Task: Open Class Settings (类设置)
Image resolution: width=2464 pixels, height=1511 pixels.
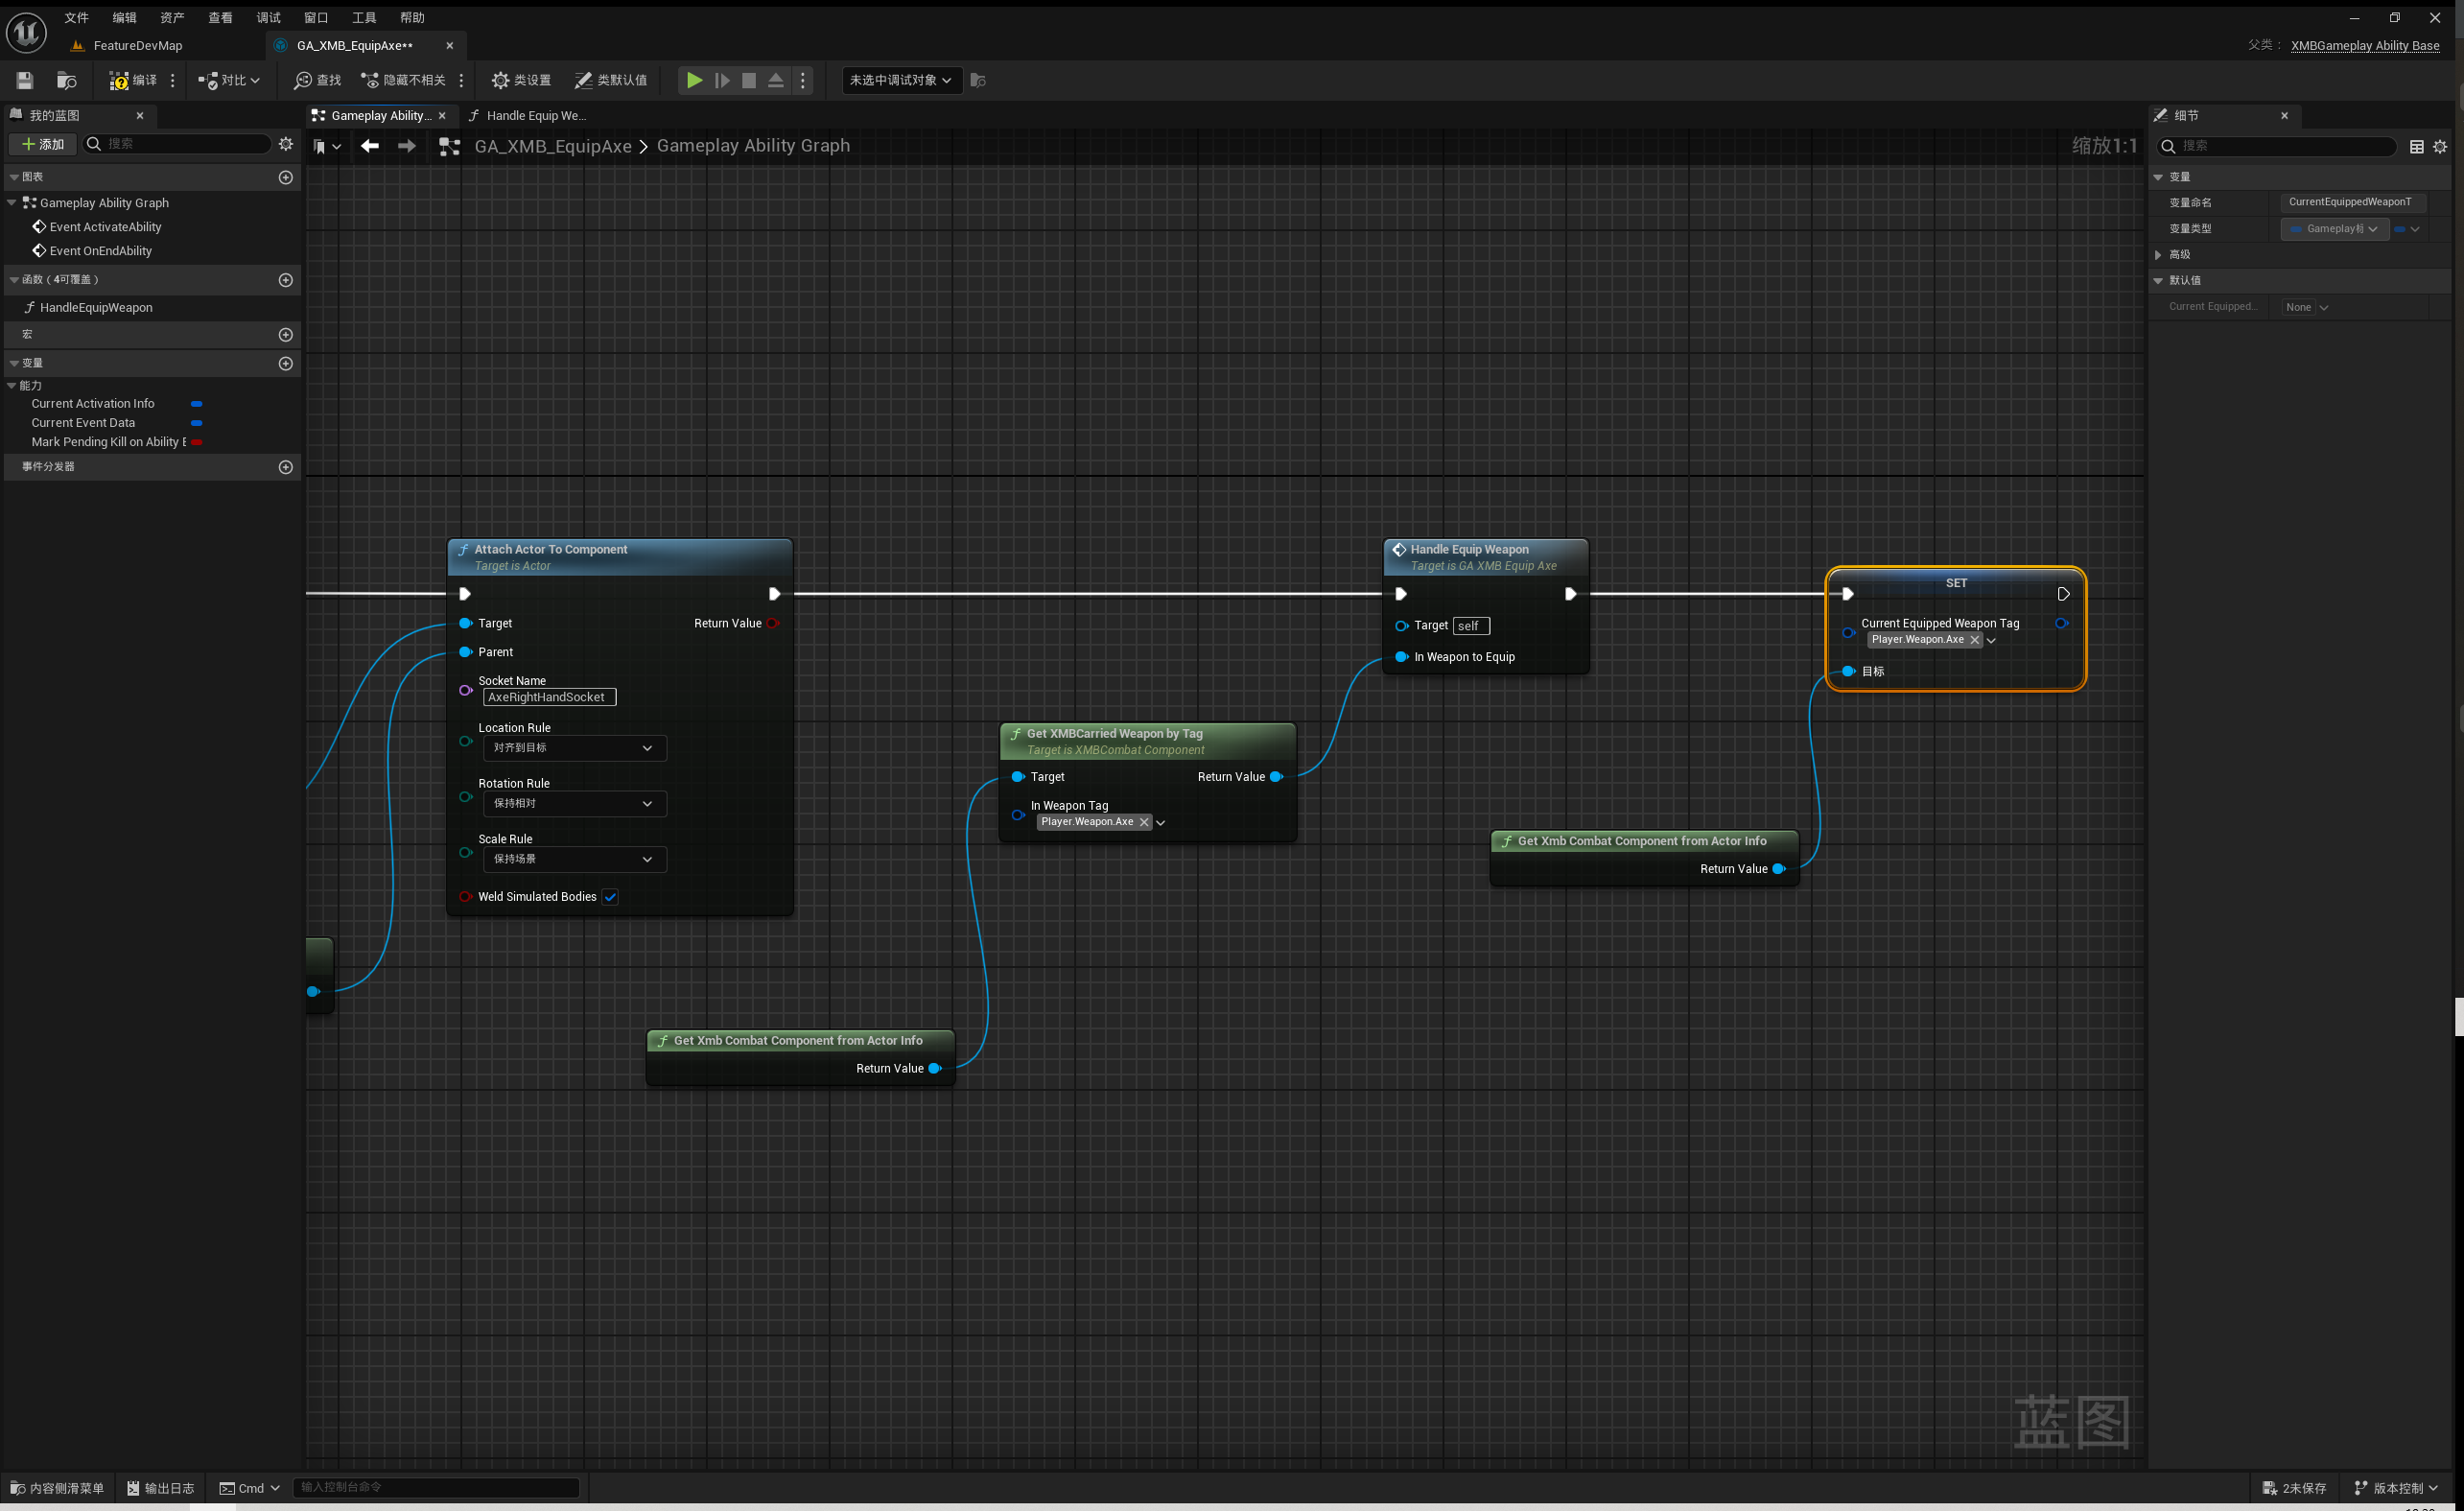Action: [521, 80]
